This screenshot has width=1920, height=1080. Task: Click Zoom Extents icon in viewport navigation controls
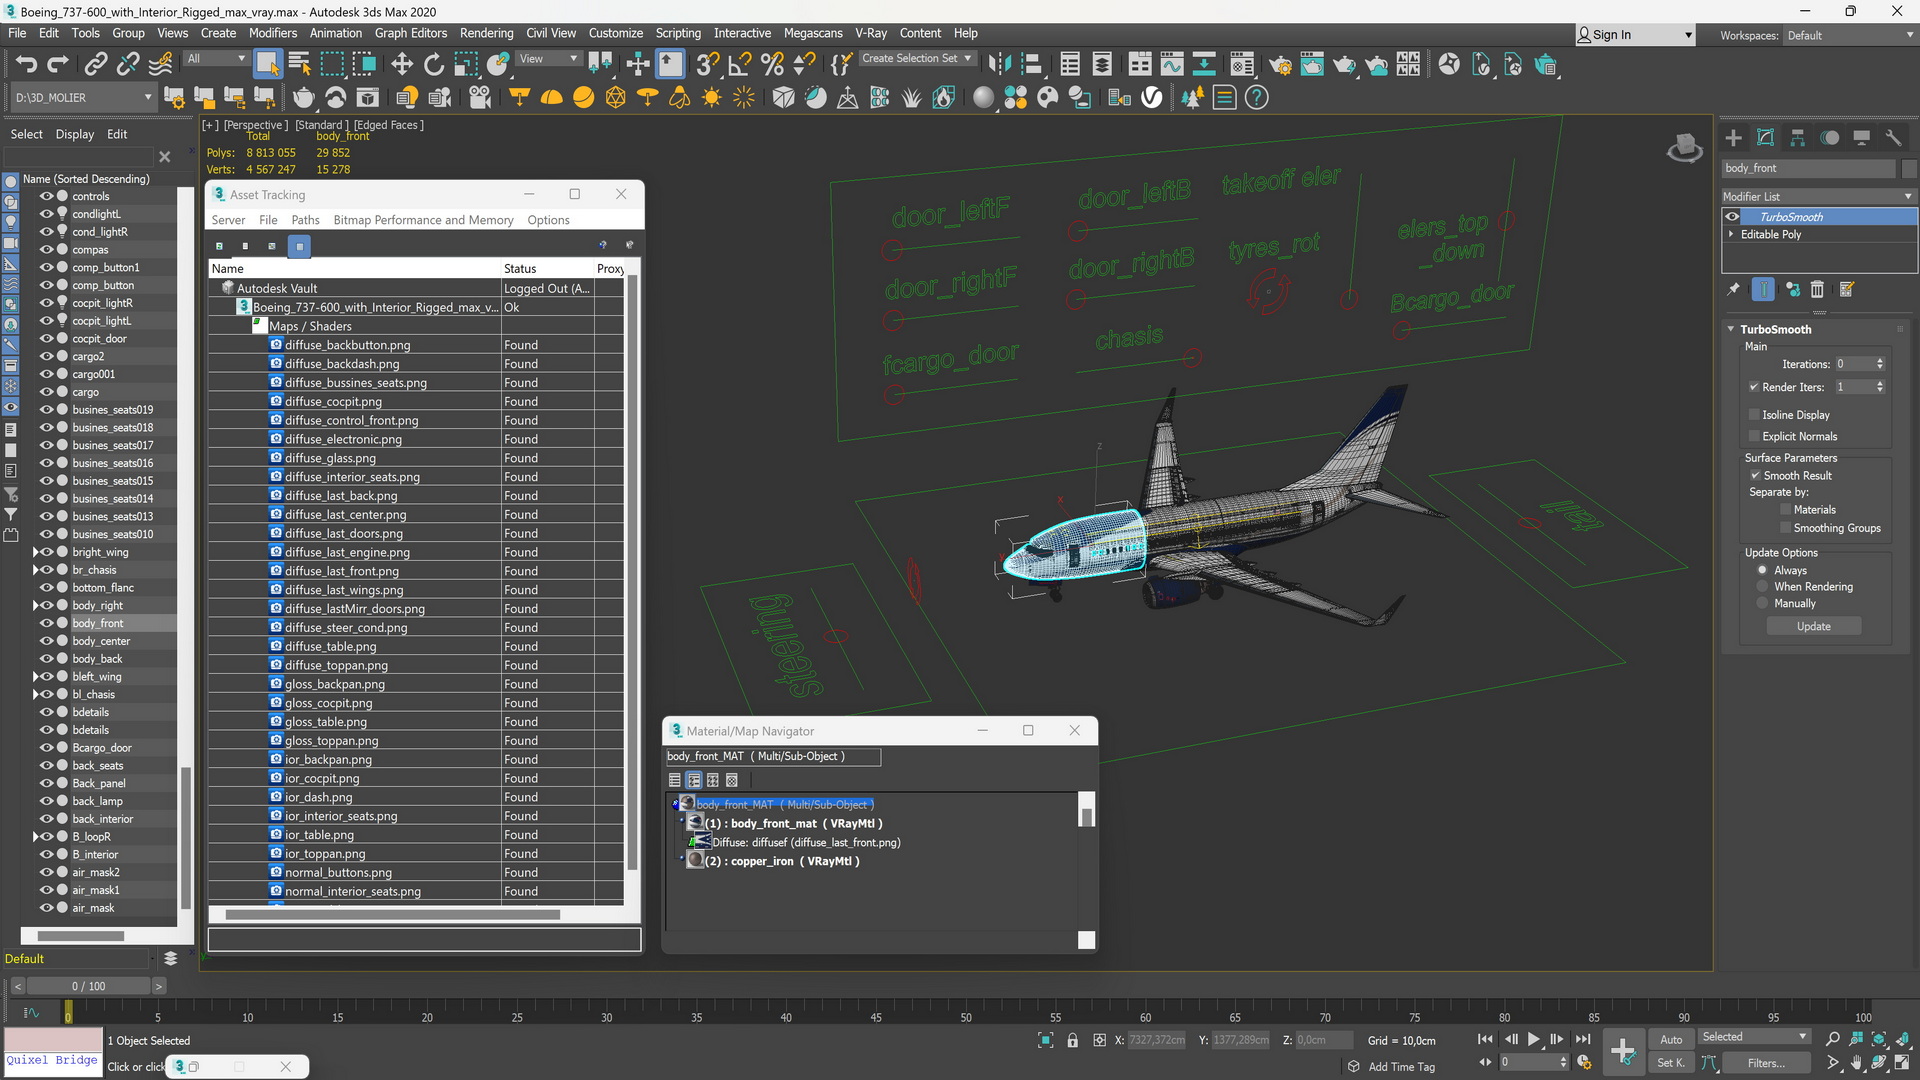1878,1039
